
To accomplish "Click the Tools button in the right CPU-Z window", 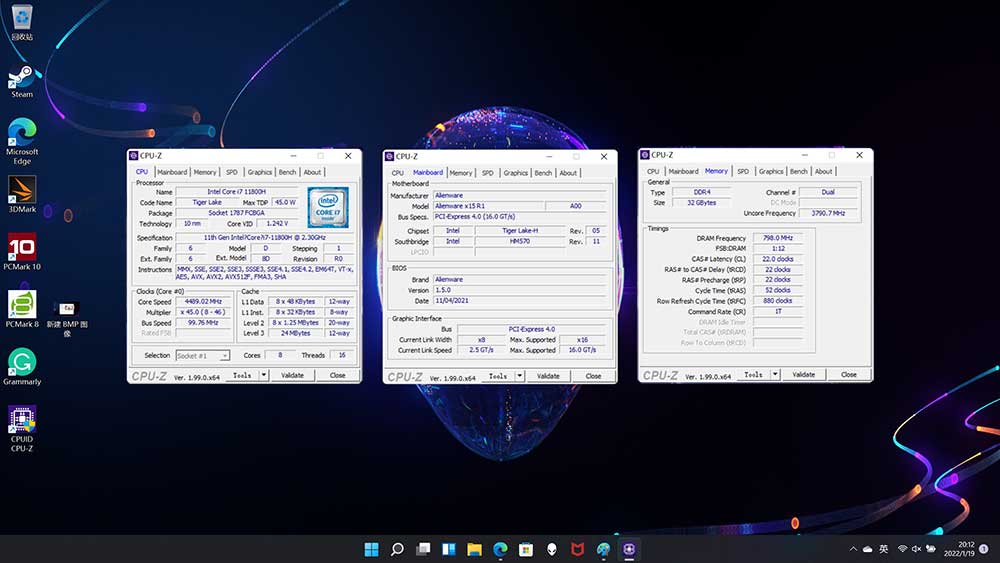I will pyautogui.click(x=754, y=375).
